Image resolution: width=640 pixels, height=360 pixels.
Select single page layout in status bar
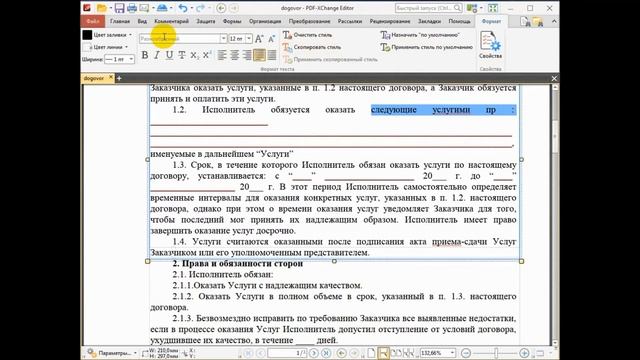[x=371, y=353]
